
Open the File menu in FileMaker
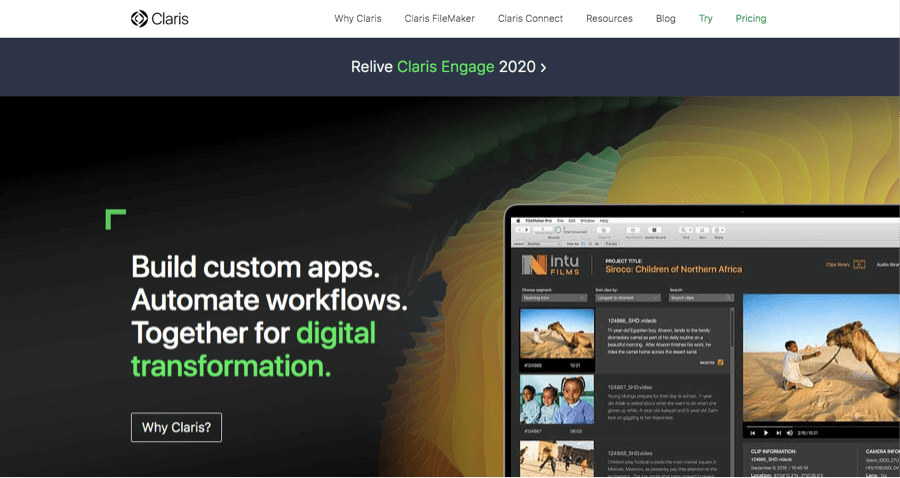pos(560,221)
